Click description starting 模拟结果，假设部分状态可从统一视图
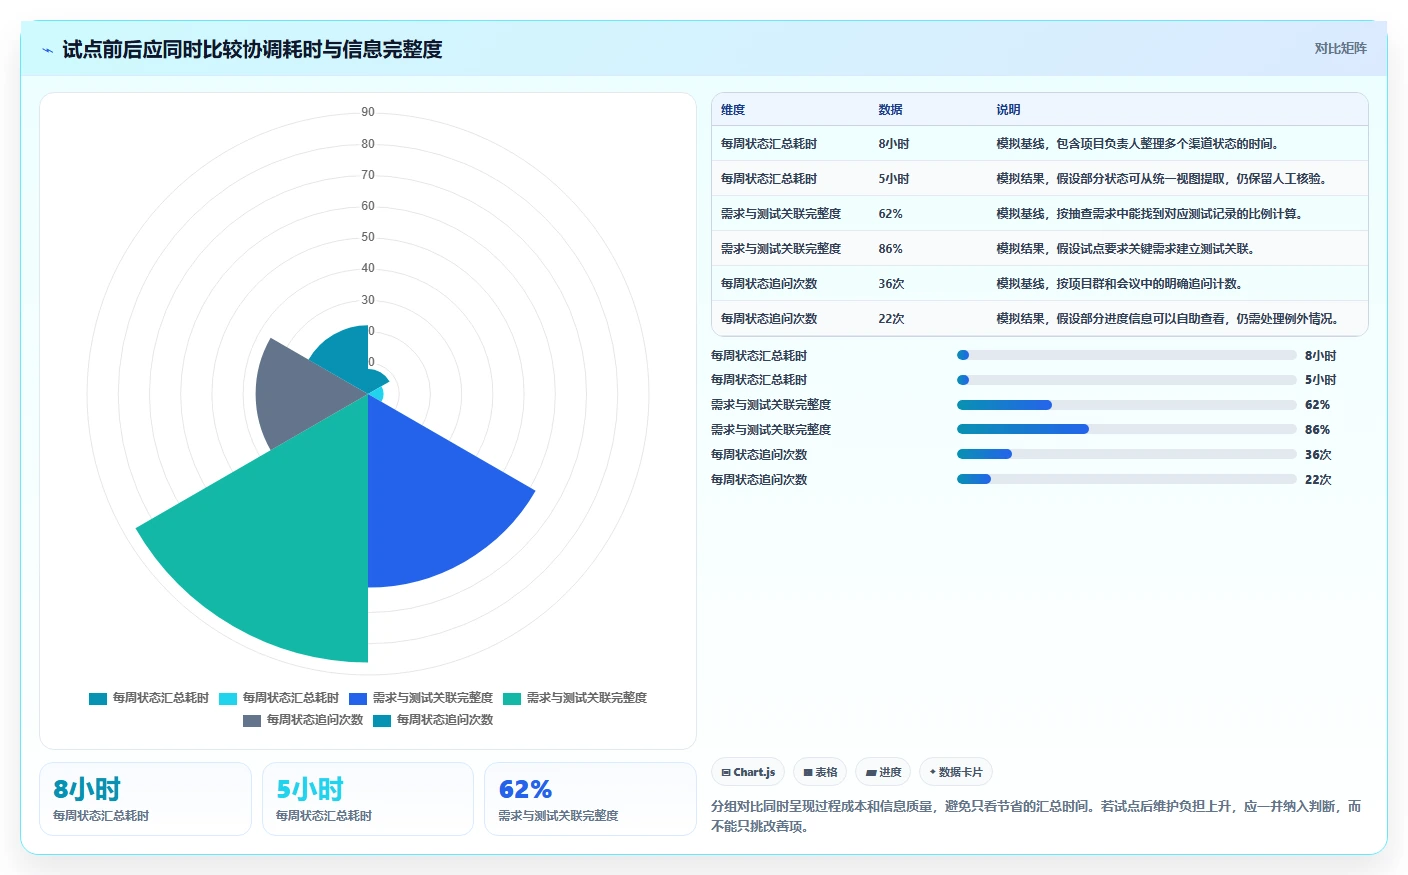This screenshot has width=1408, height=875. 1161,179
